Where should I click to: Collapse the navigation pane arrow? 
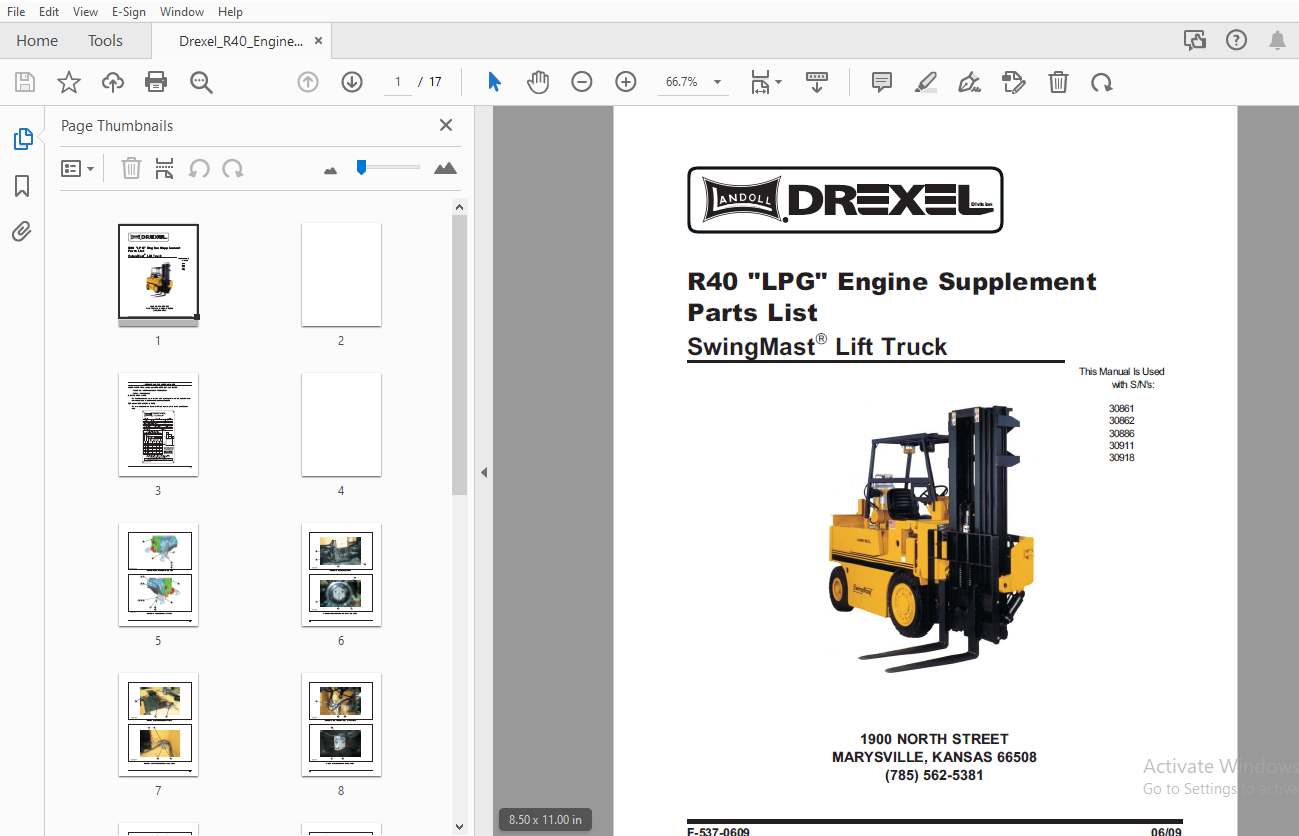pyautogui.click(x=484, y=472)
